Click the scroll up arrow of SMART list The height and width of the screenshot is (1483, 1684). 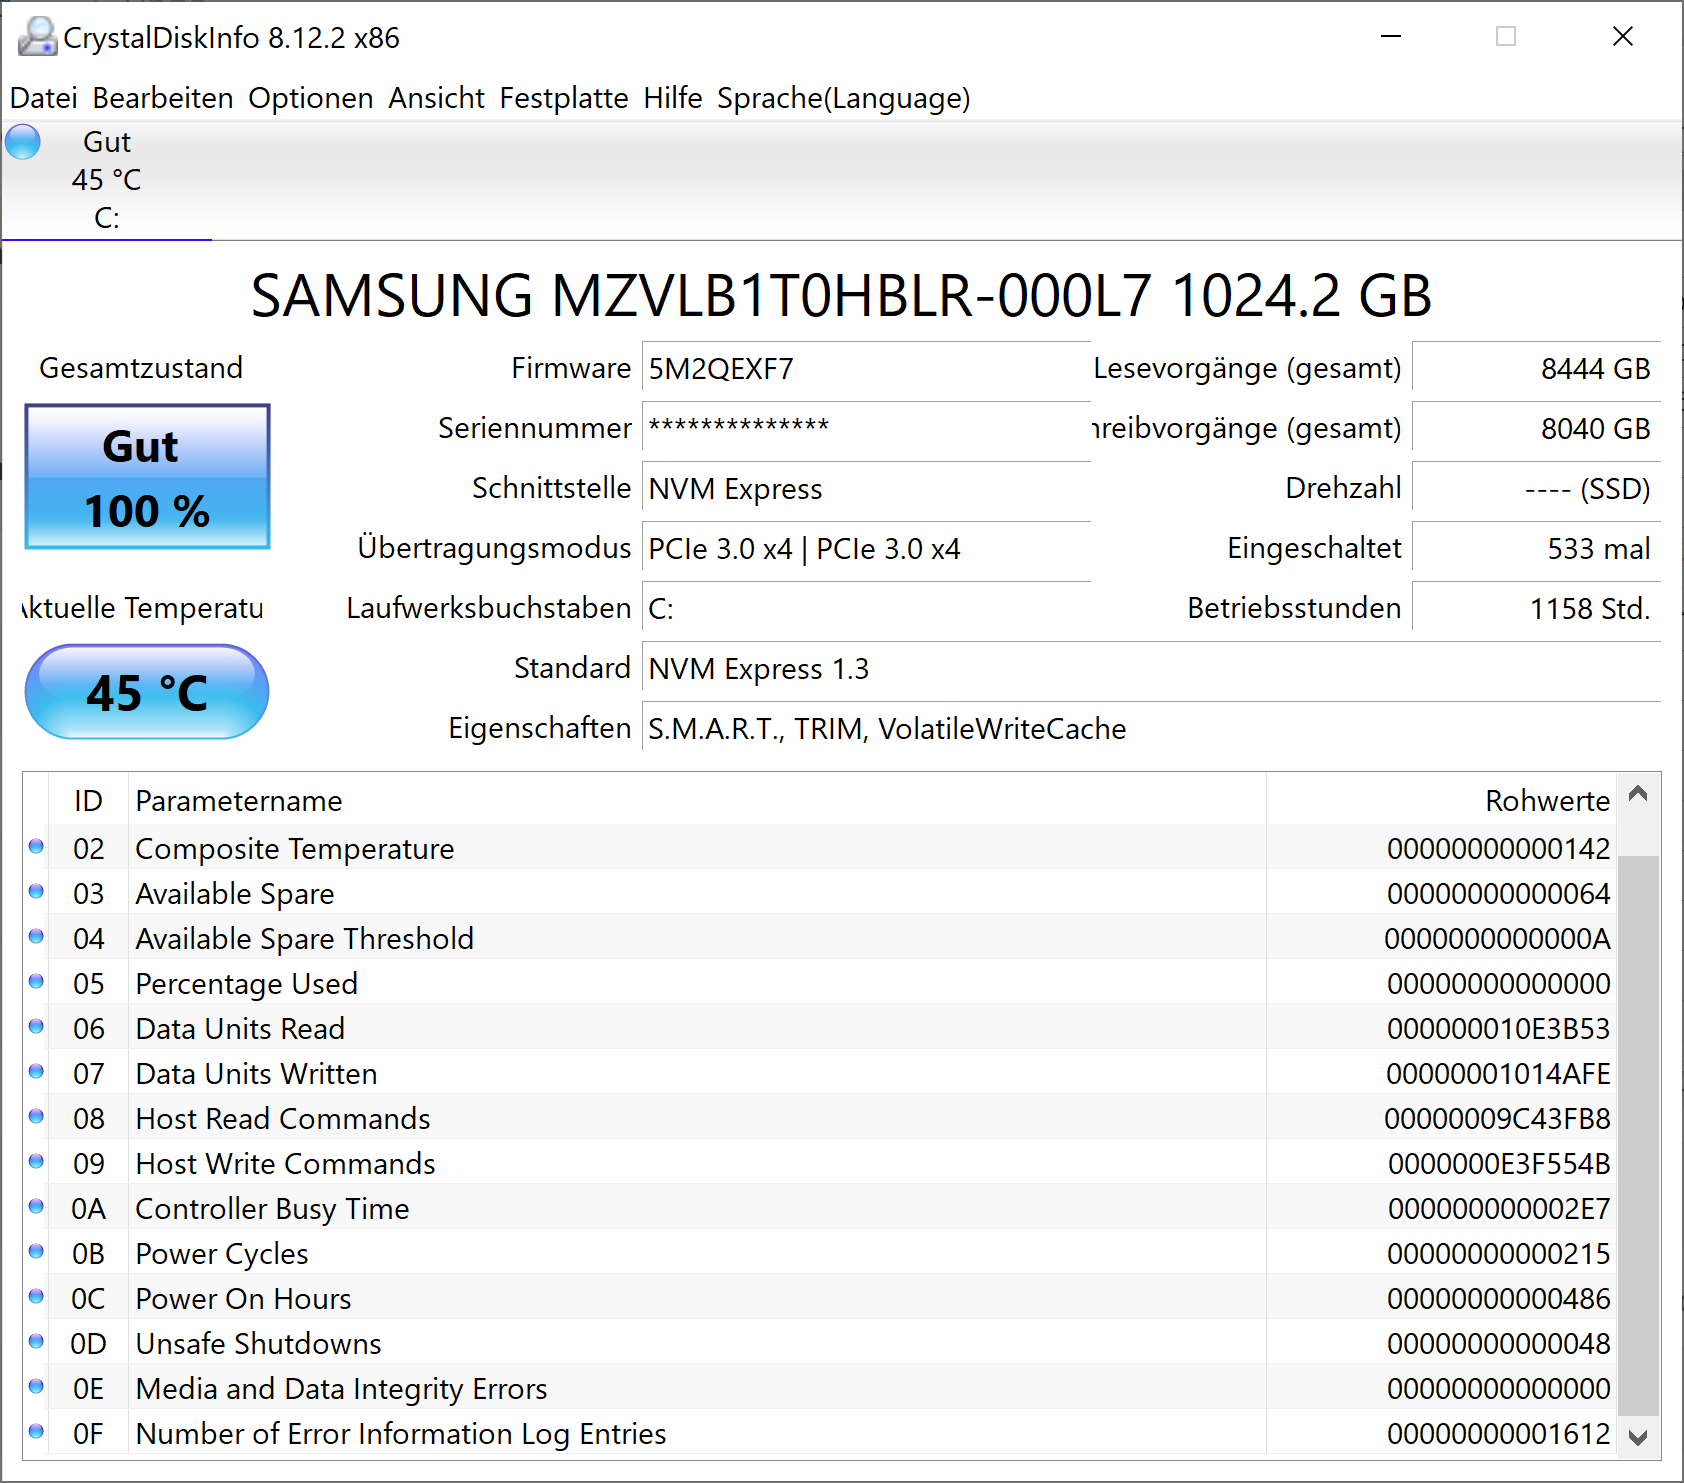(x=1638, y=794)
